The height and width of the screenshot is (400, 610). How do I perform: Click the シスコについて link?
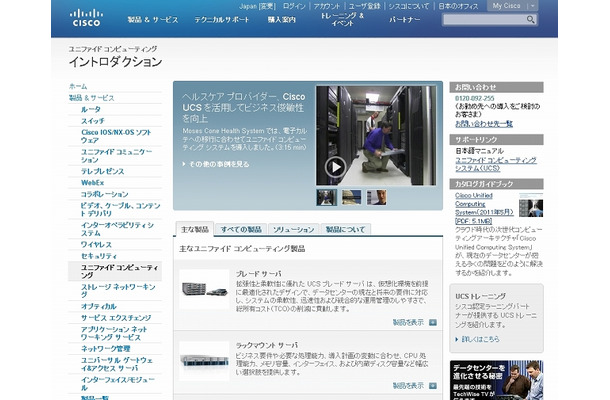click(x=408, y=6)
